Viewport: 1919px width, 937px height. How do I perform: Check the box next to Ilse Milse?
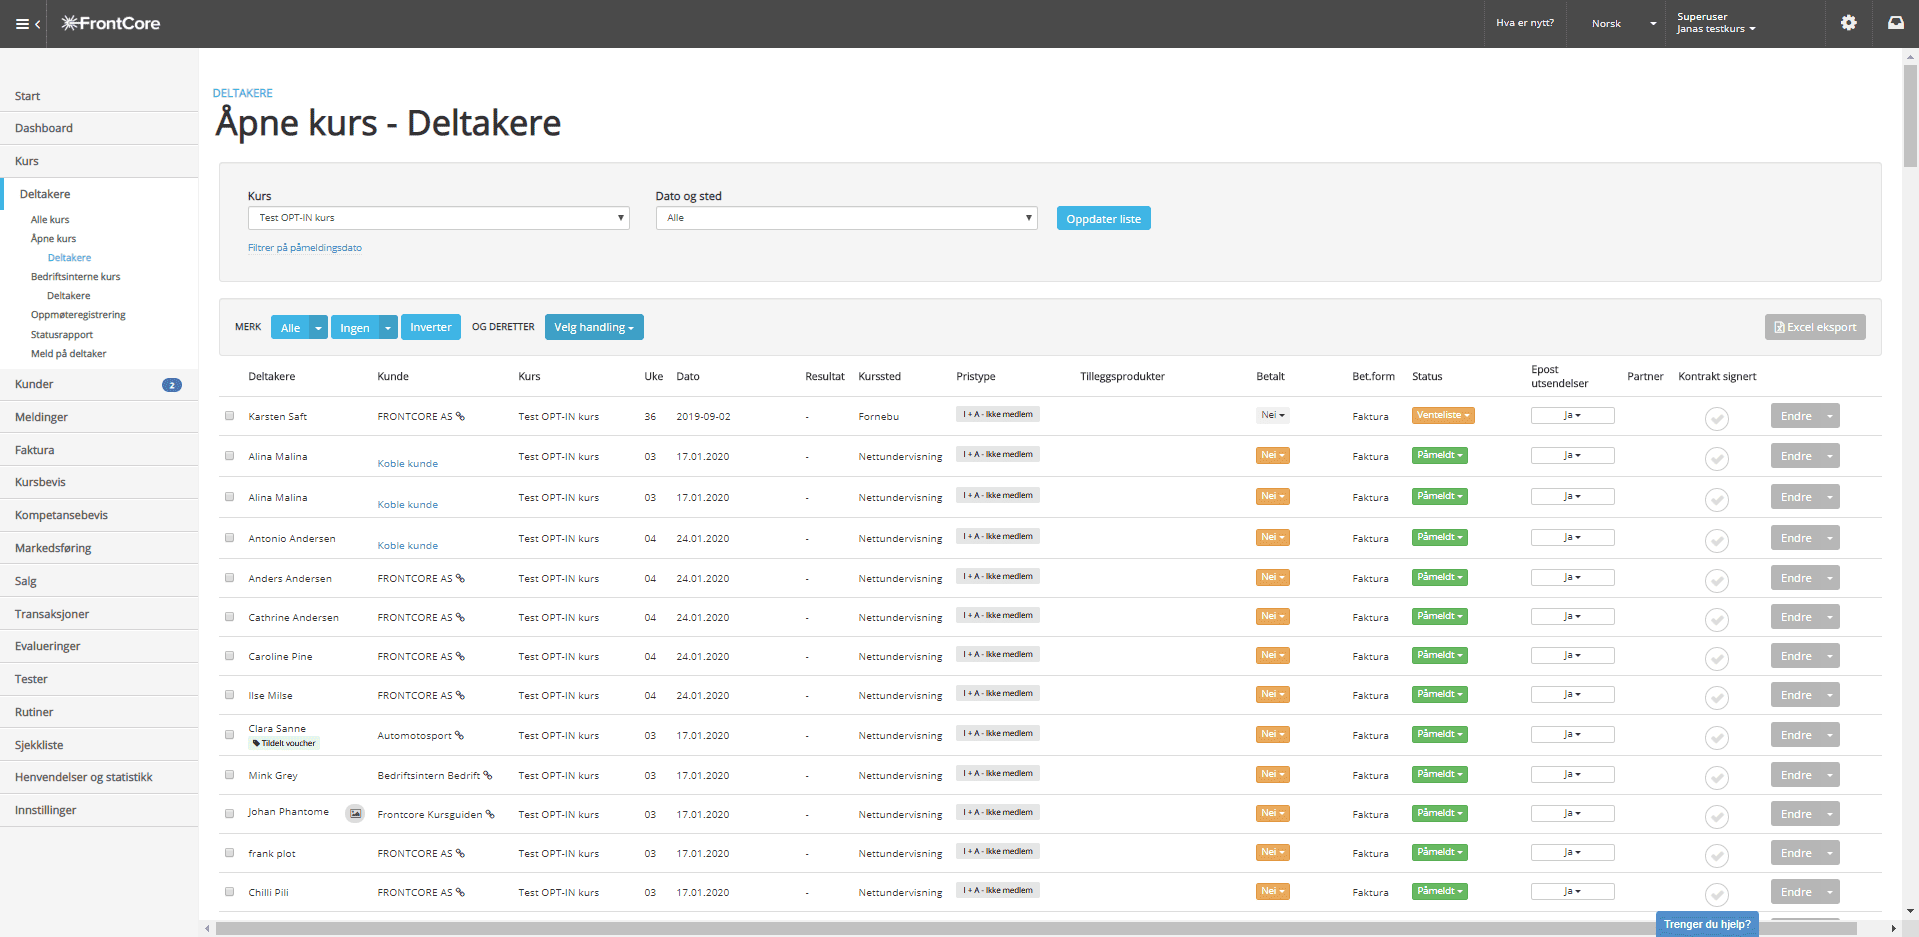tap(229, 695)
